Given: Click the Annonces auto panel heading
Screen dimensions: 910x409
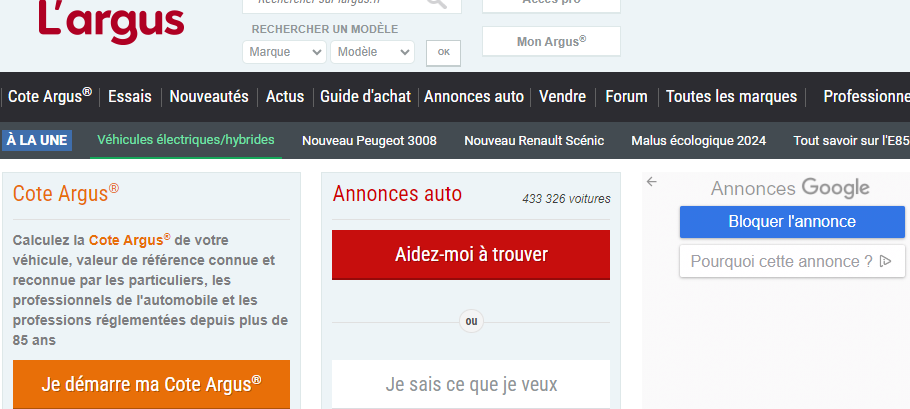Looking at the screenshot, I should click(x=398, y=194).
